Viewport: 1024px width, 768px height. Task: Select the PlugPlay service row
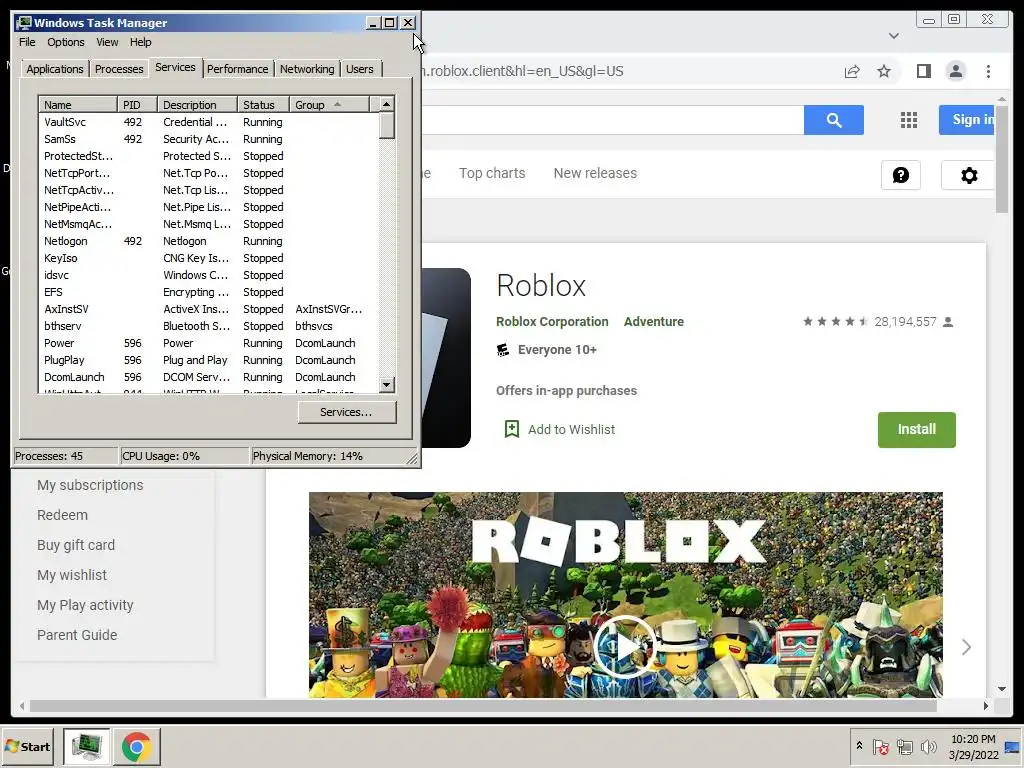pos(208,360)
